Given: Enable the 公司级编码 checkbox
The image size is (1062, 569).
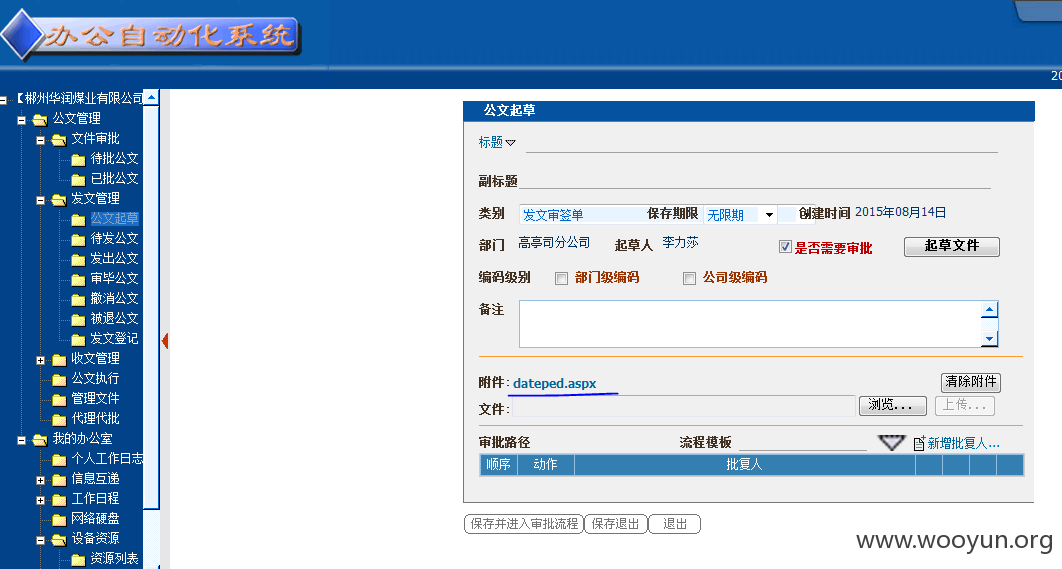Looking at the screenshot, I should (689, 278).
